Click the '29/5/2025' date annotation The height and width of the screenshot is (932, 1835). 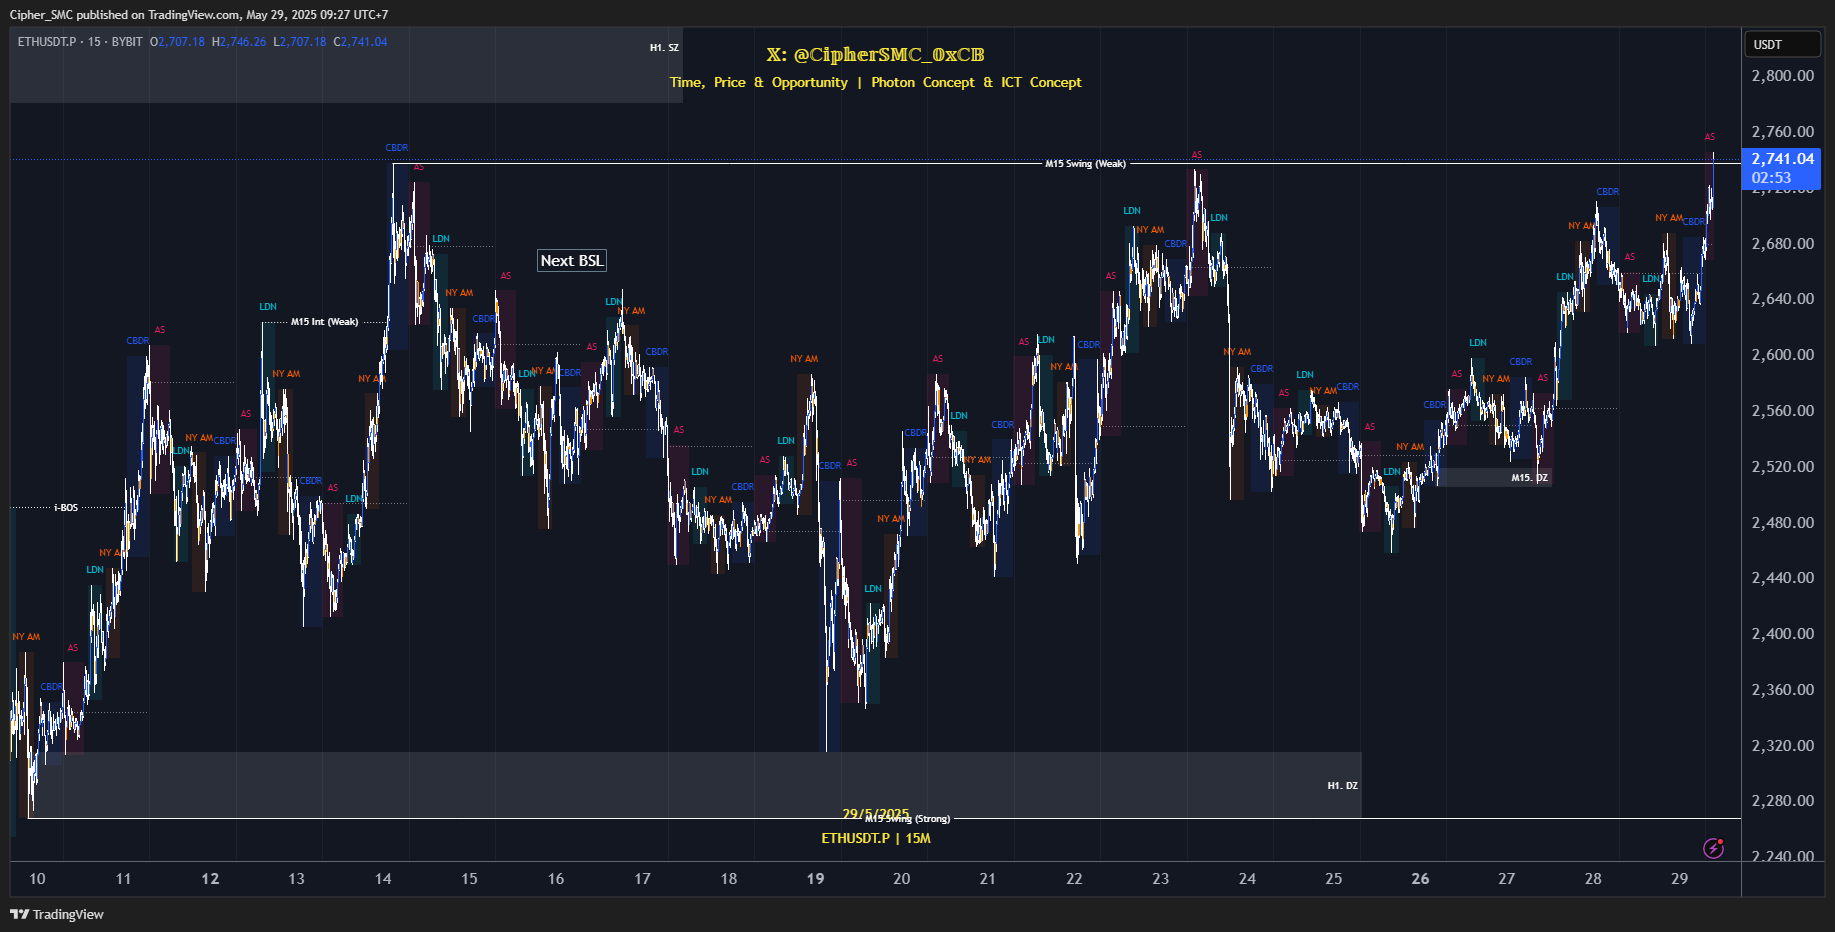point(876,813)
